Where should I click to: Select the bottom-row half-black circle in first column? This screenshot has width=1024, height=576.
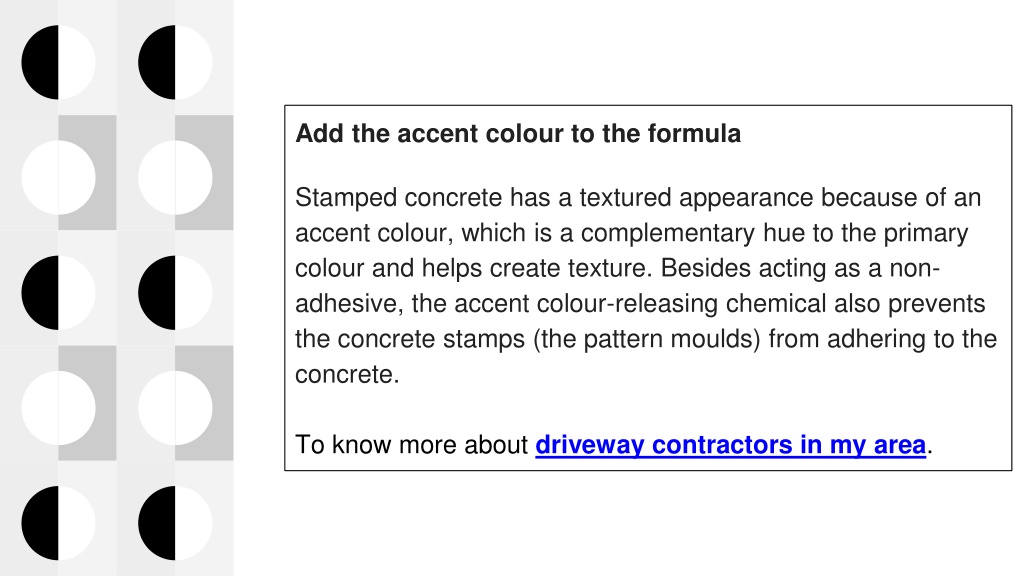(x=58, y=523)
